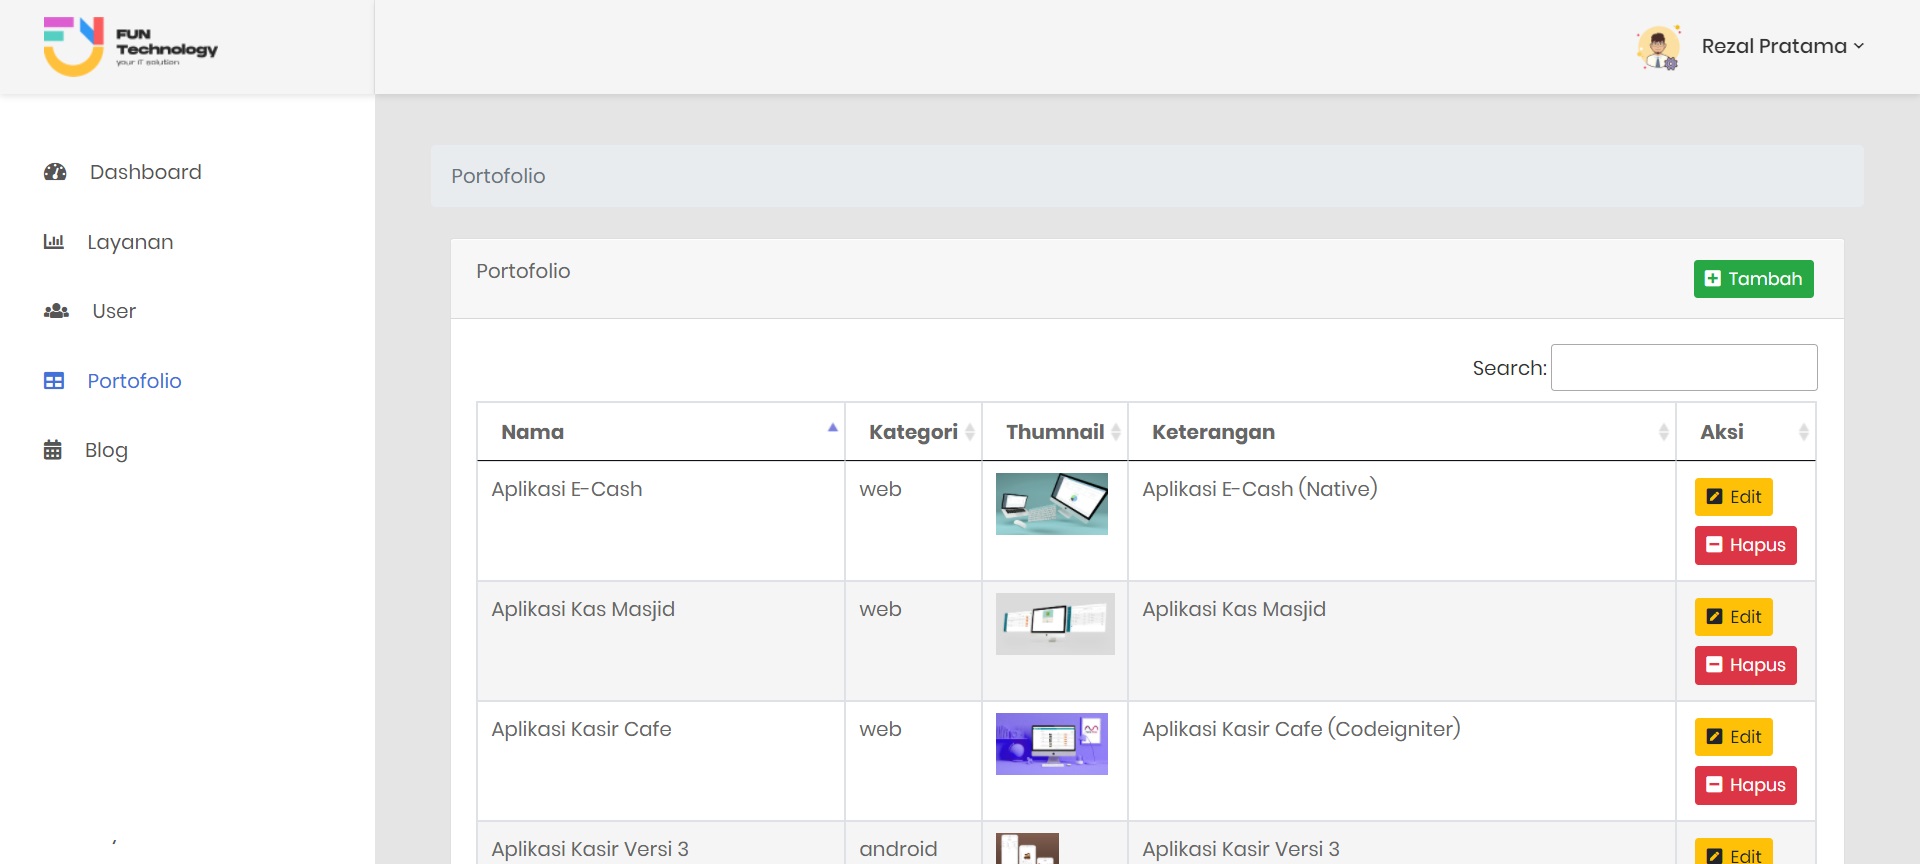Click the Layanan chart icon
Viewport: 1920px width, 864px height.
[x=54, y=242]
